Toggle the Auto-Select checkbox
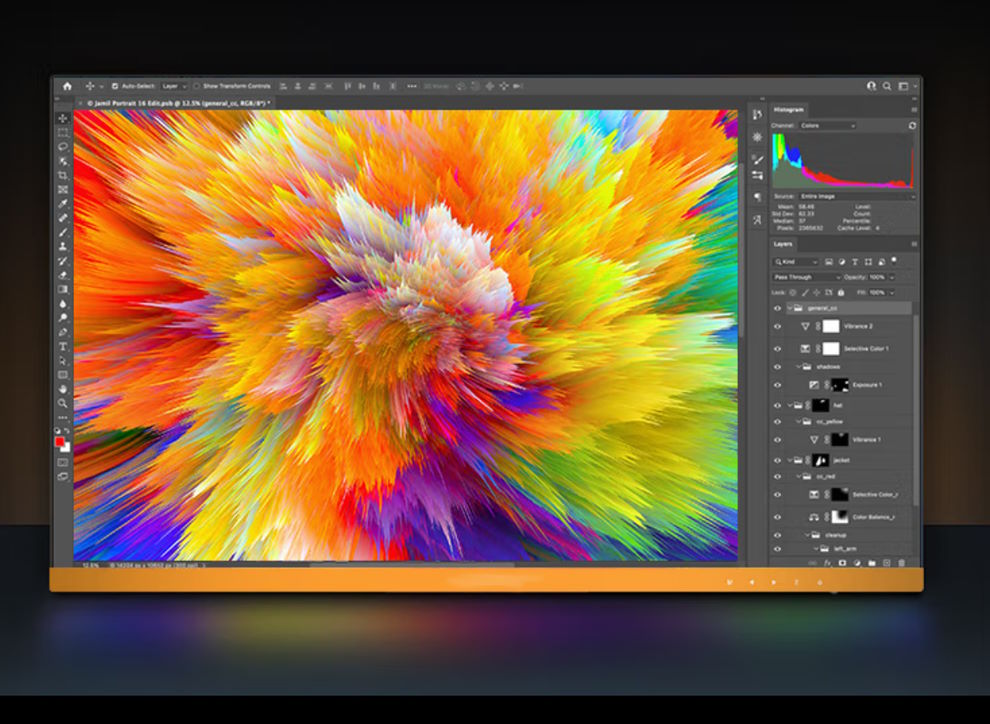This screenshot has height=724, width=990. click(115, 86)
